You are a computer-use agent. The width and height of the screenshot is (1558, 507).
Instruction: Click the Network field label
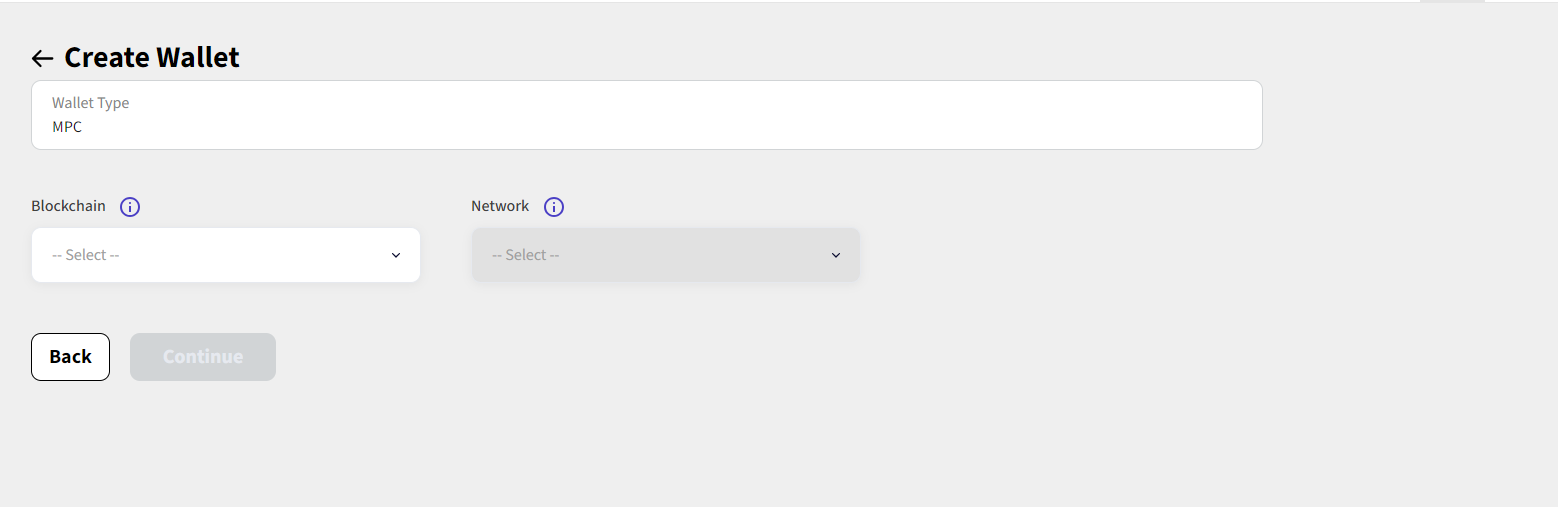(x=500, y=206)
